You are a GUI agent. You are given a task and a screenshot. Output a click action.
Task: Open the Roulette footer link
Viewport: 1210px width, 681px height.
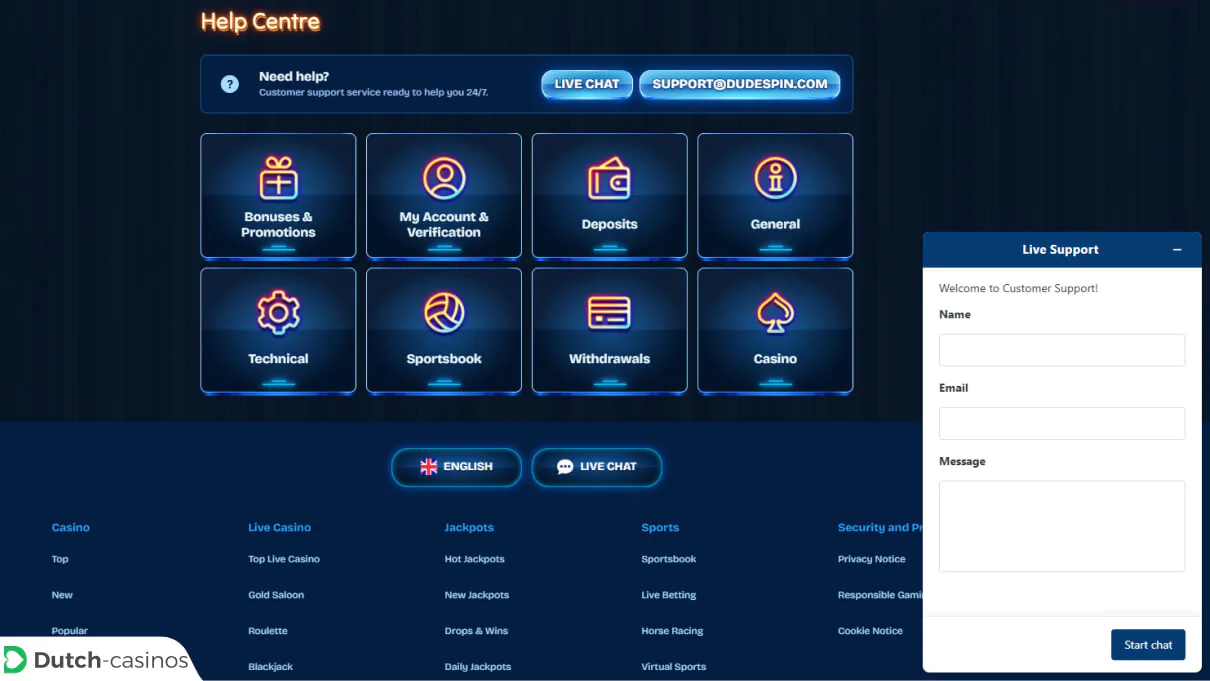[x=268, y=631]
